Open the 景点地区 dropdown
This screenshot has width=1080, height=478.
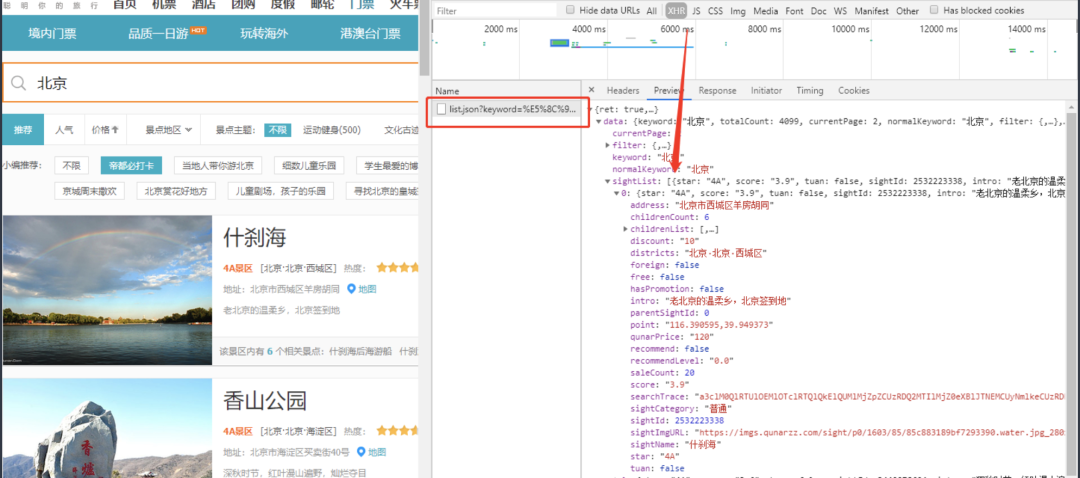pos(169,129)
